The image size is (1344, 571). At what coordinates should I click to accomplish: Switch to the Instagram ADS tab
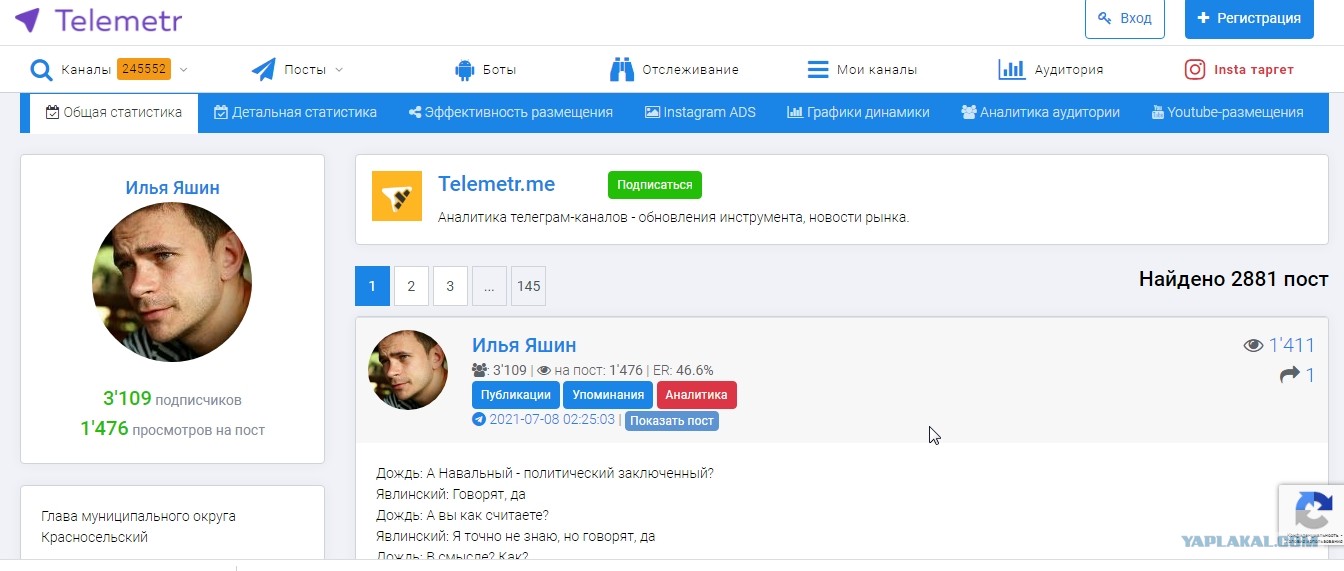(700, 112)
